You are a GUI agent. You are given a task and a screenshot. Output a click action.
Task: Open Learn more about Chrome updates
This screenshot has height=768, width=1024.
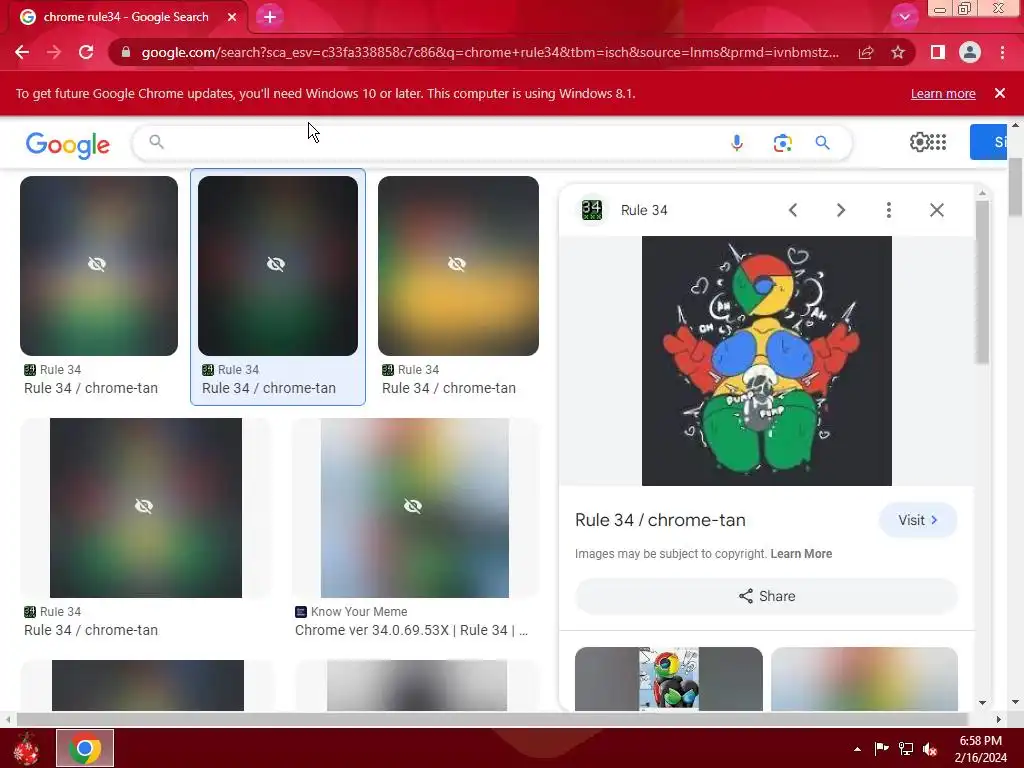tap(943, 93)
